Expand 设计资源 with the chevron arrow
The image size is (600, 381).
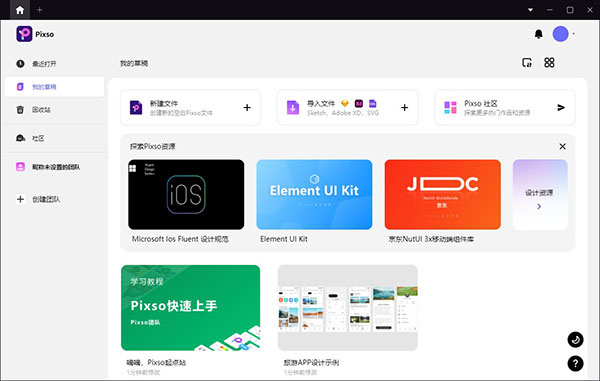click(539, 206)
